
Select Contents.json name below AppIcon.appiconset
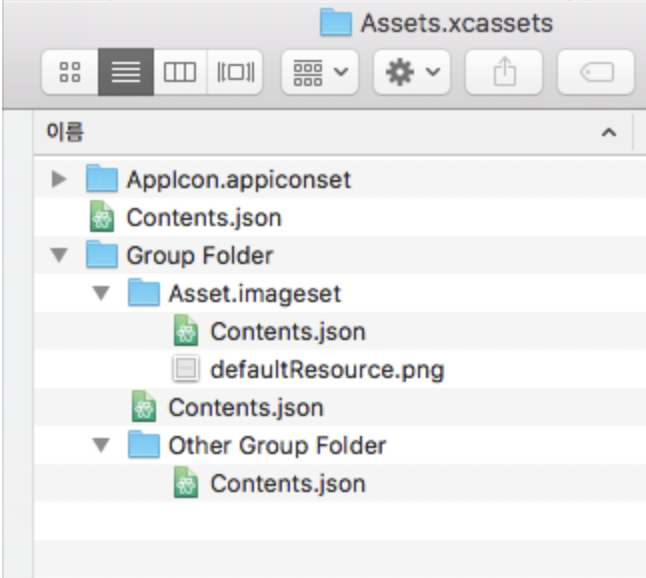tap(204, 218)
